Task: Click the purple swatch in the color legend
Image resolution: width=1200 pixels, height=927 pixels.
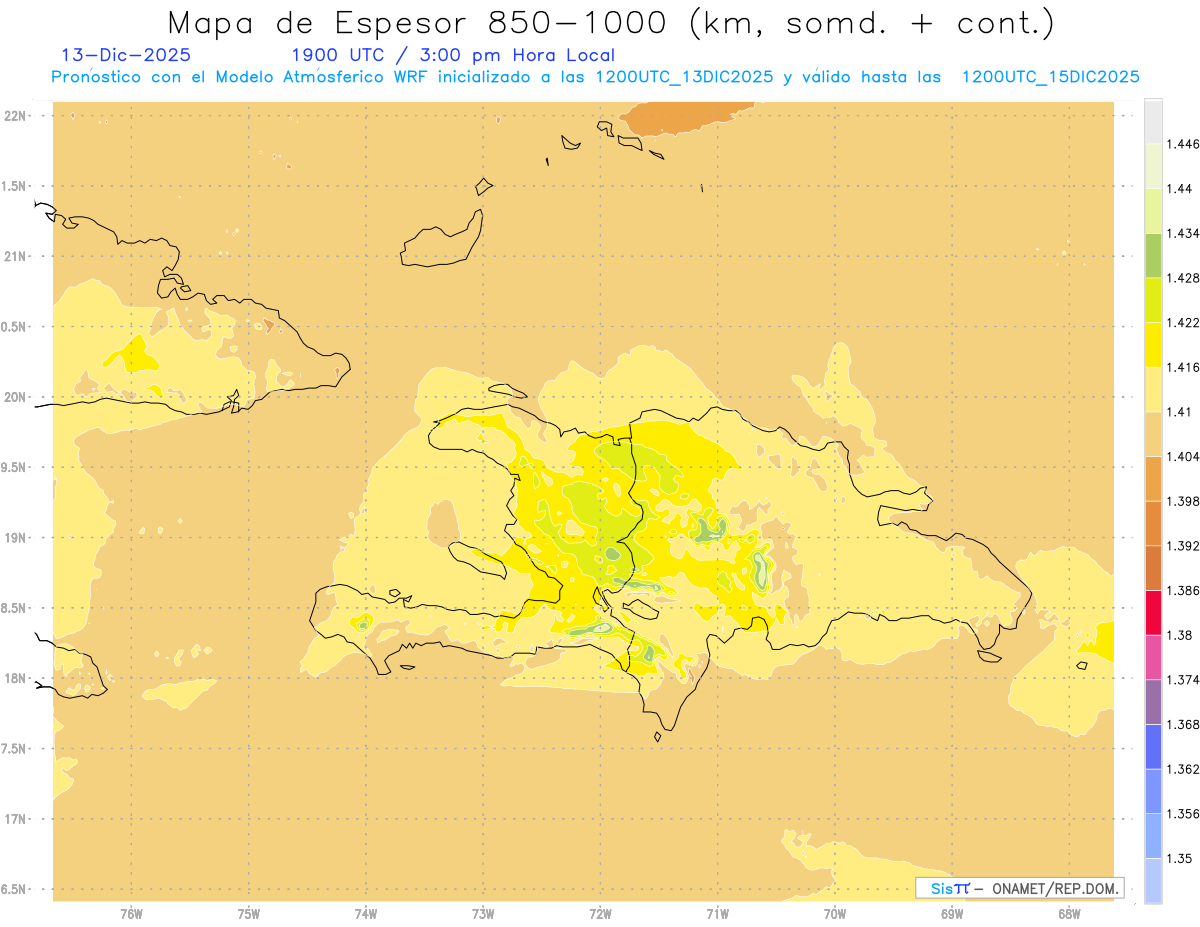Action: click(x=1153, y=702)
